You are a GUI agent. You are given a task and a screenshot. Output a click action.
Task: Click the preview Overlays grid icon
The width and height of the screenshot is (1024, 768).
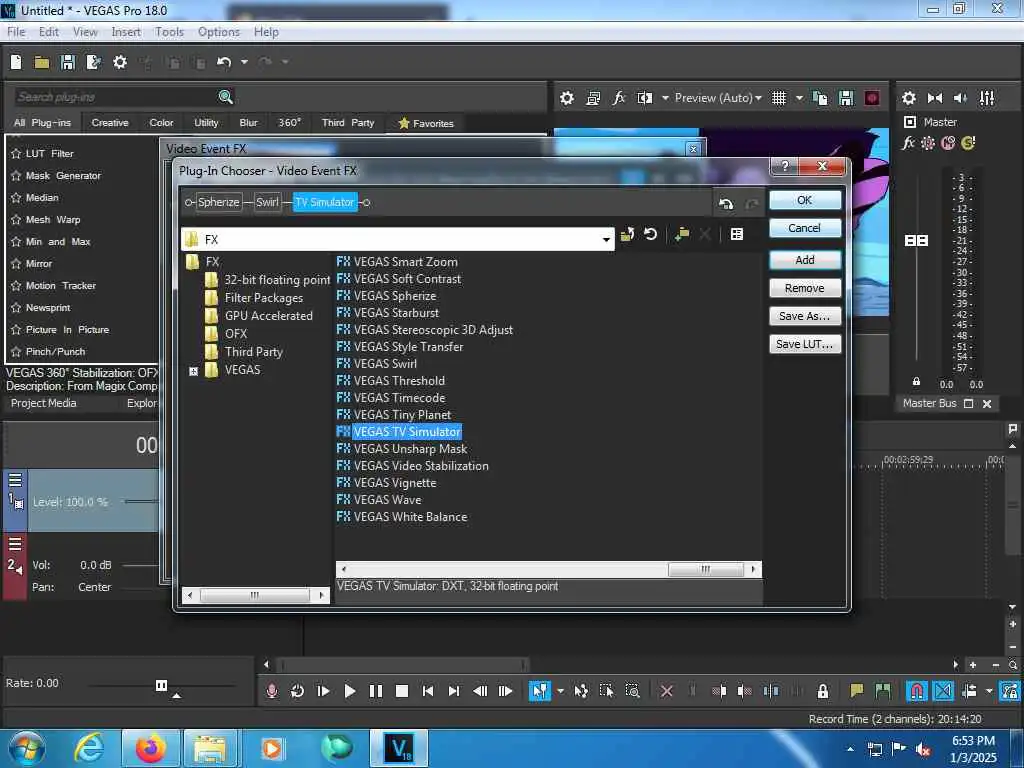[779, 98]
